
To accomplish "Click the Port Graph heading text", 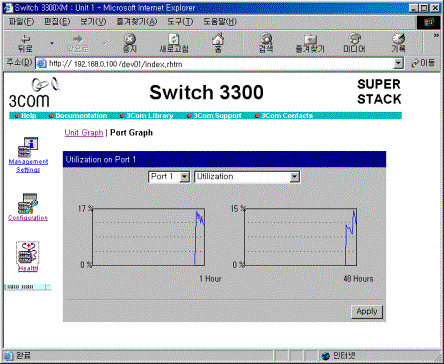I will click(131, 133).
